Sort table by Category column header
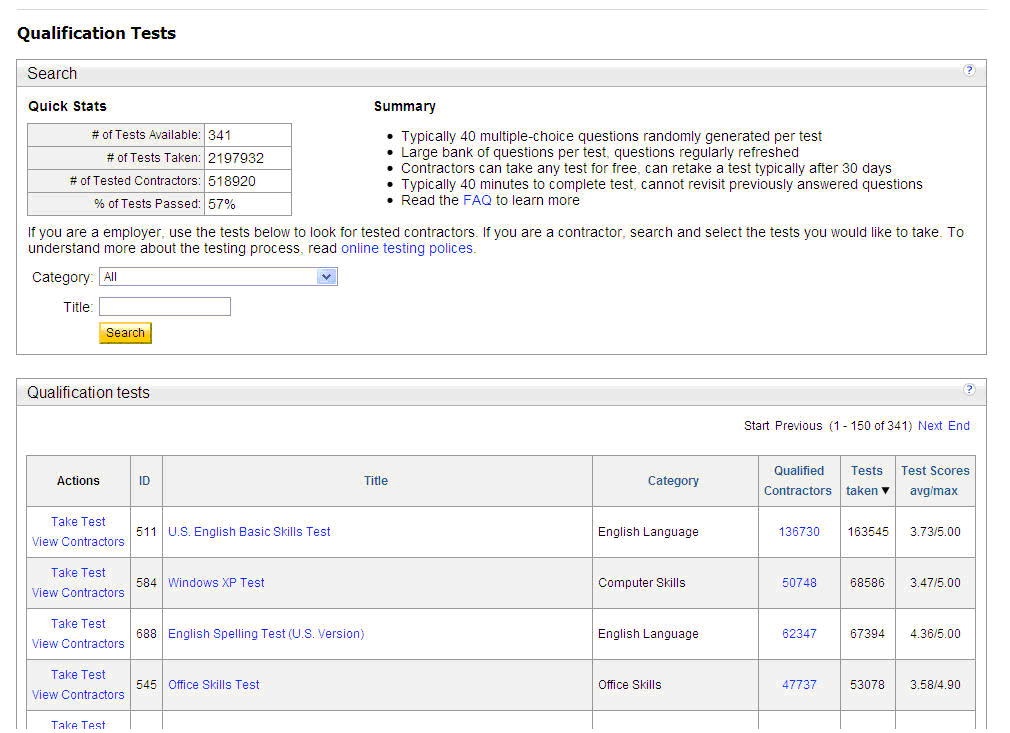 (x=673, y=481)
